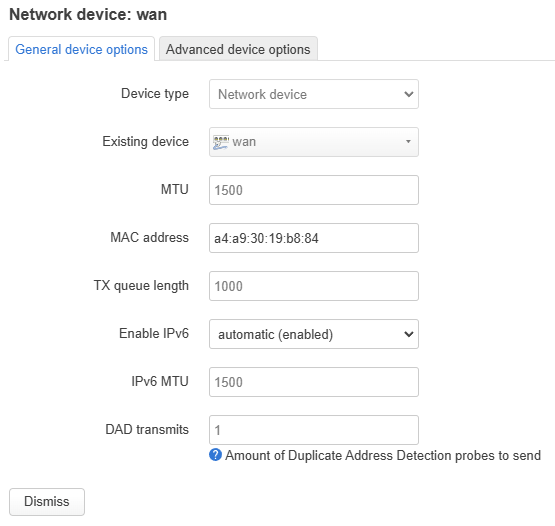Viewport: 555px width, 526px height.
Task: Dismiss the network device dialog
Action: point(47,502)
